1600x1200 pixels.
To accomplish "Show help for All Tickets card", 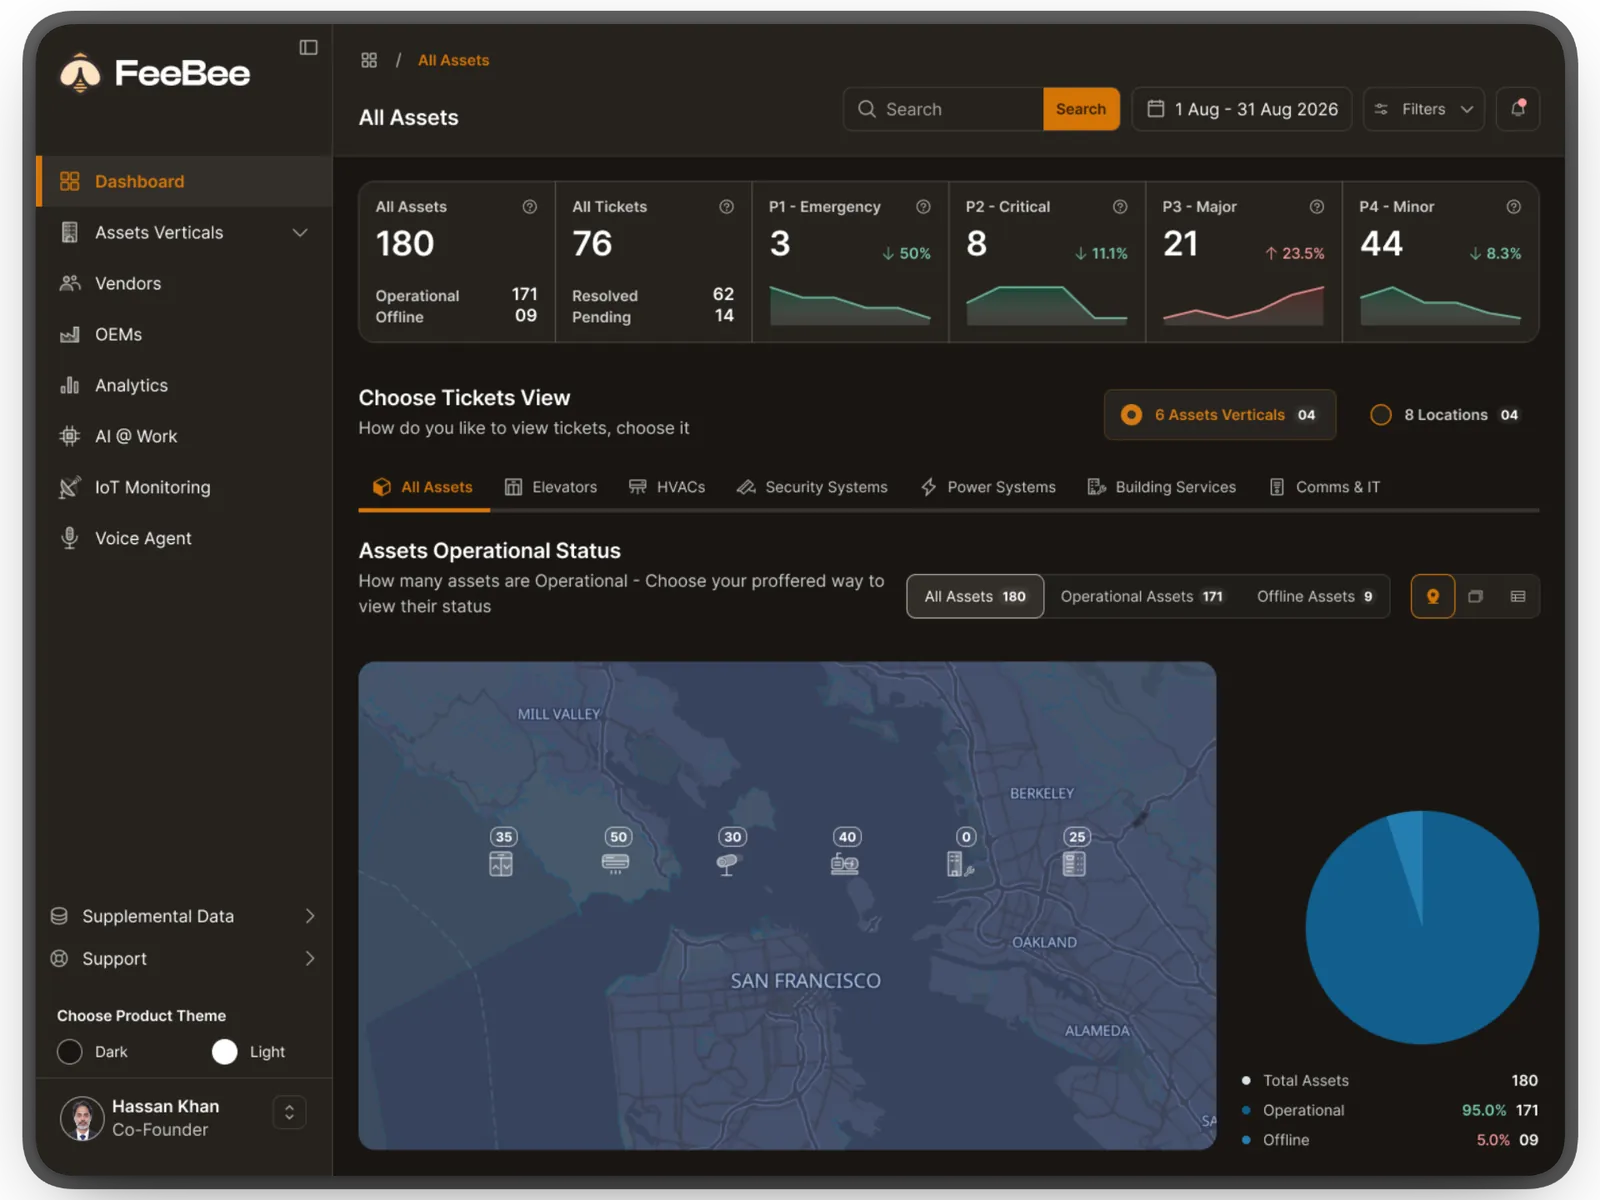I will pos(726,207).
